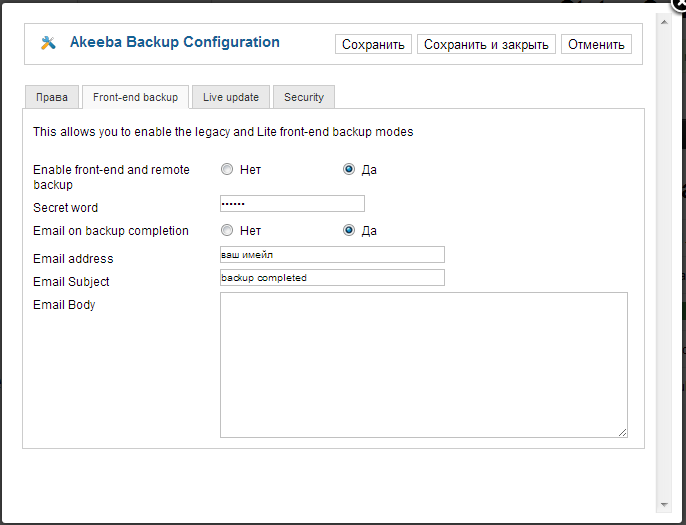Open the Права tab
The image size is (686, 525).
click(x=52, y=97)
